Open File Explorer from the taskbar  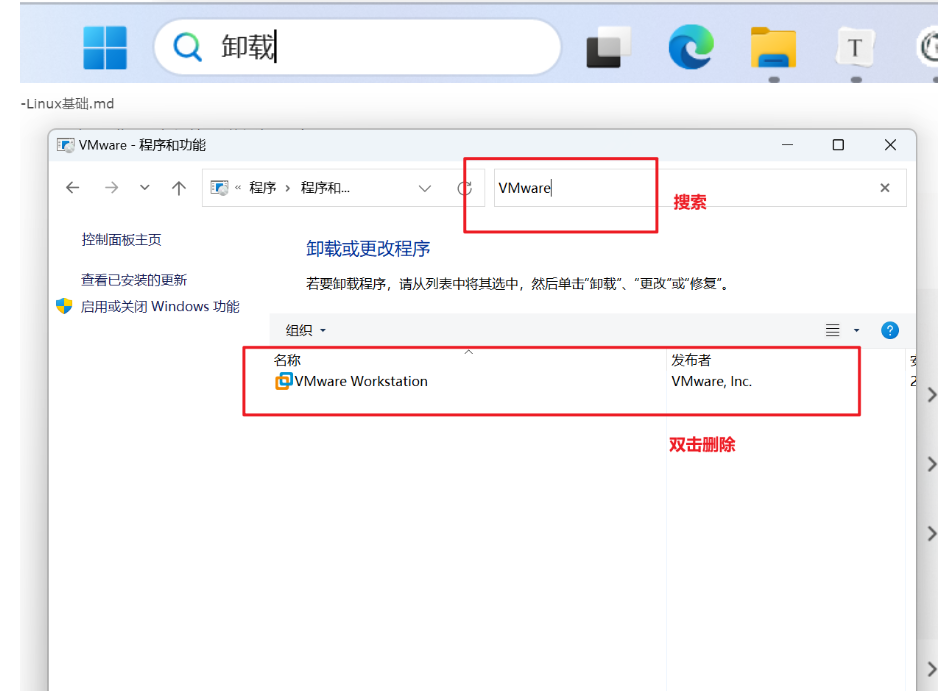click(773, 48)
